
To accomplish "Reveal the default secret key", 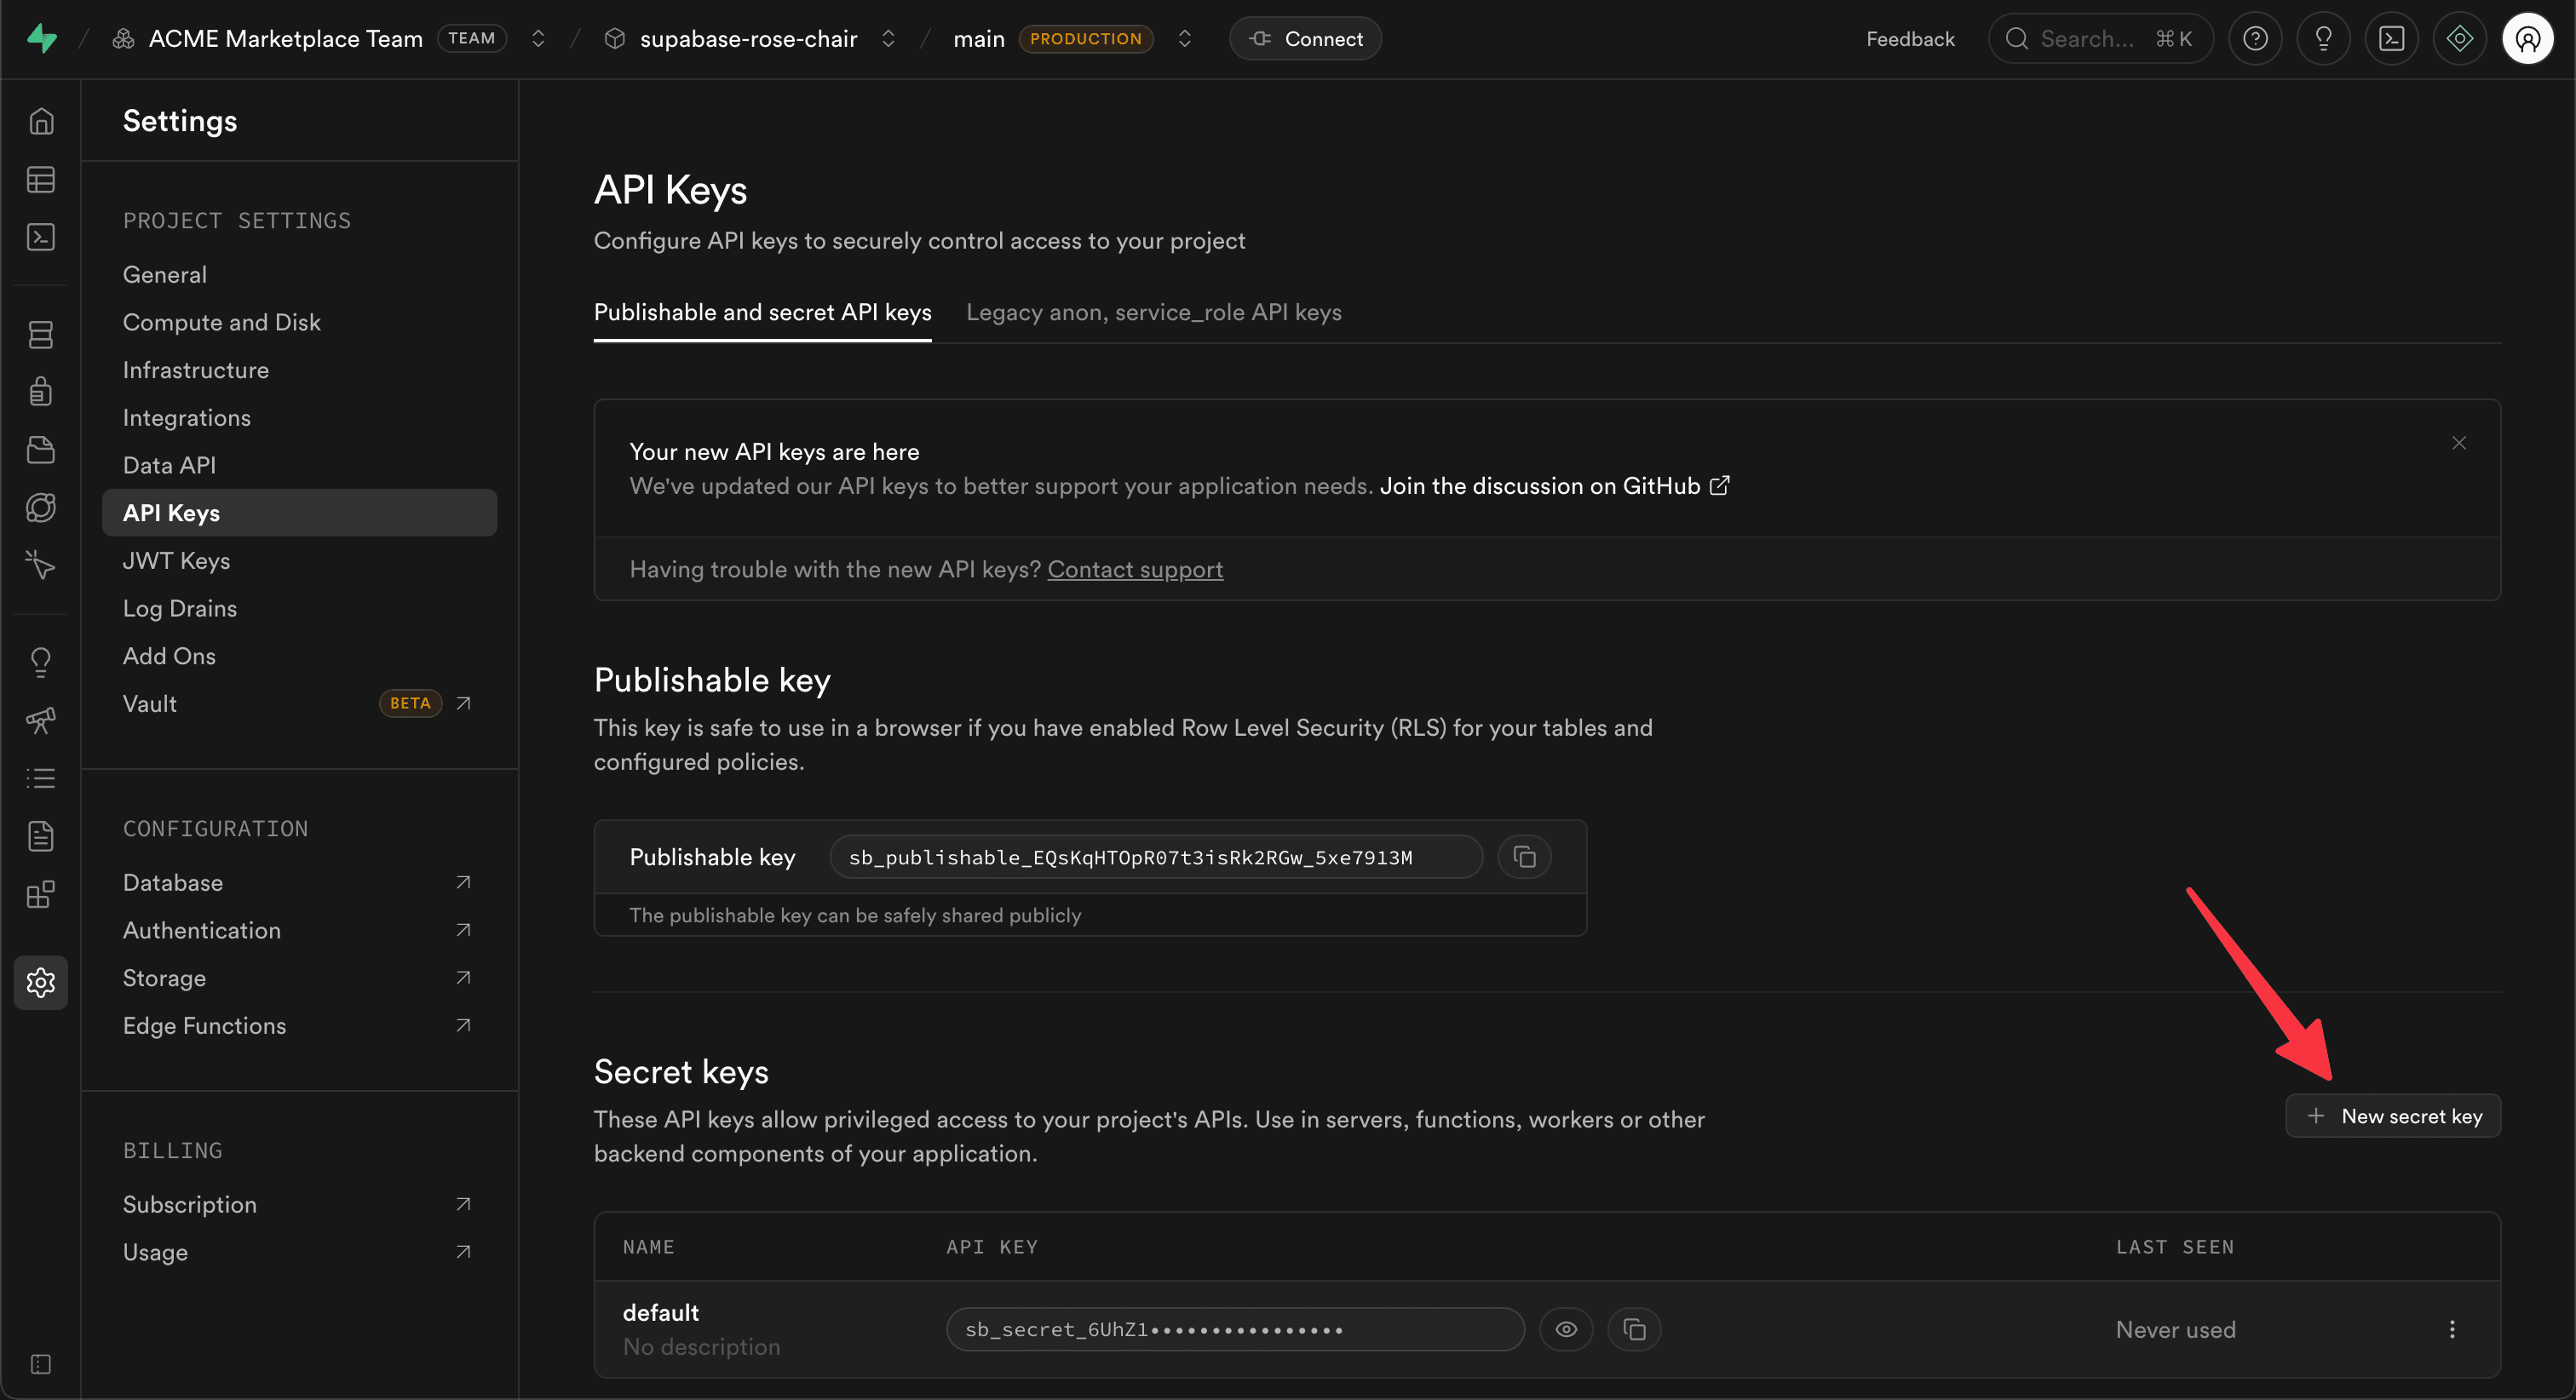I will (1566, 1329).
